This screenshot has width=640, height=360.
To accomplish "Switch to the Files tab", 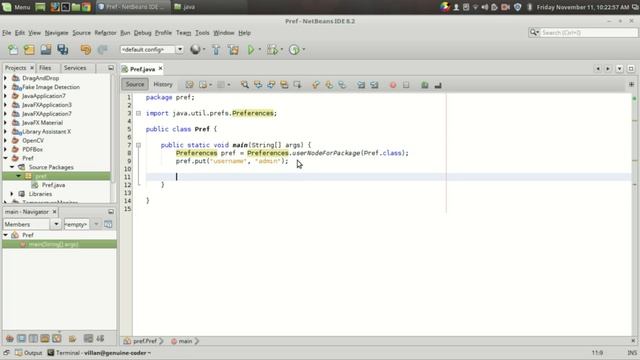I will [45, 68].
